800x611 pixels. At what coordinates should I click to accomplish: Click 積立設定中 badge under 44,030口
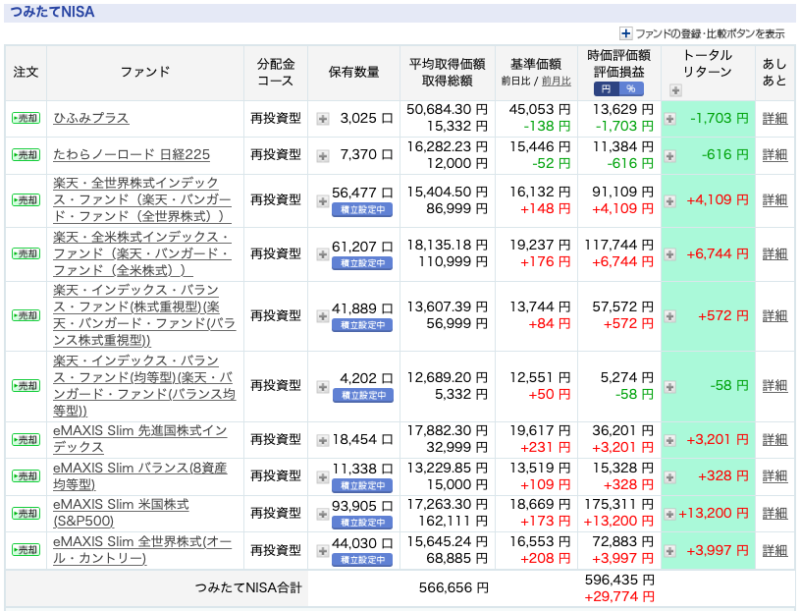362,559
